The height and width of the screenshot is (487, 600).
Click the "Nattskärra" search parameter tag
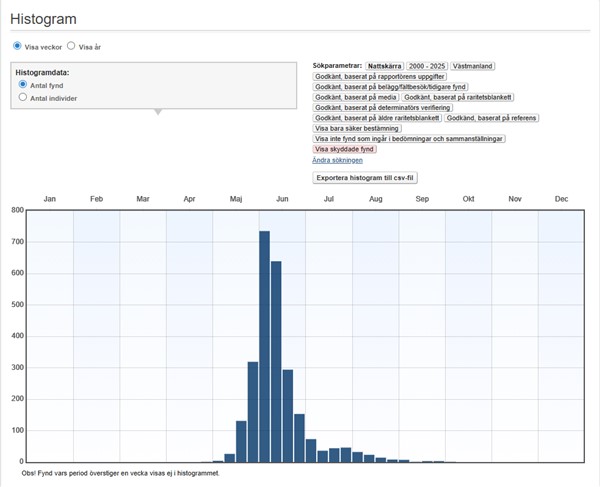384,65
